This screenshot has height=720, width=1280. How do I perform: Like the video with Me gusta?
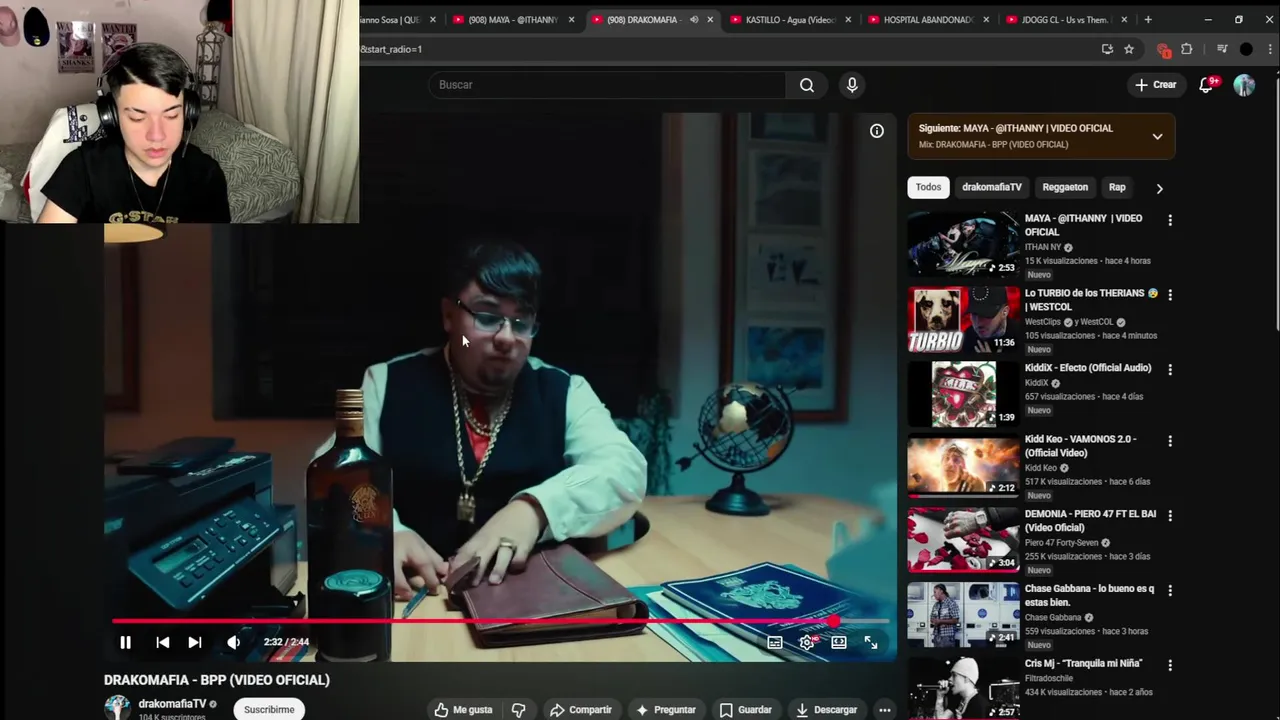[463, 710]
